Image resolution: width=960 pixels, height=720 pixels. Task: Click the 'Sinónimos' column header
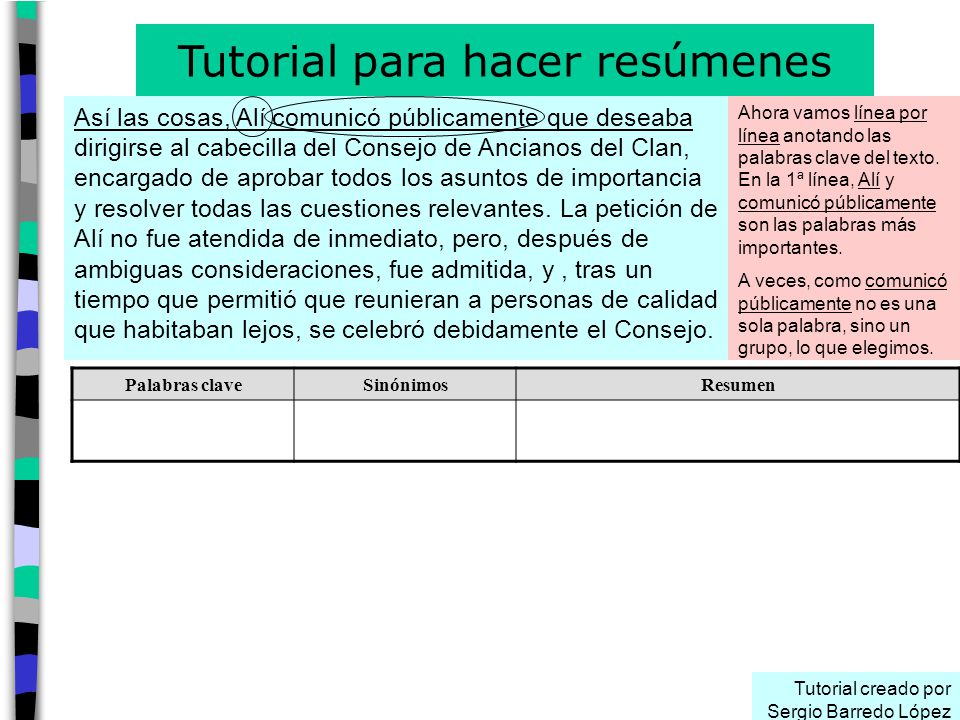405,384
